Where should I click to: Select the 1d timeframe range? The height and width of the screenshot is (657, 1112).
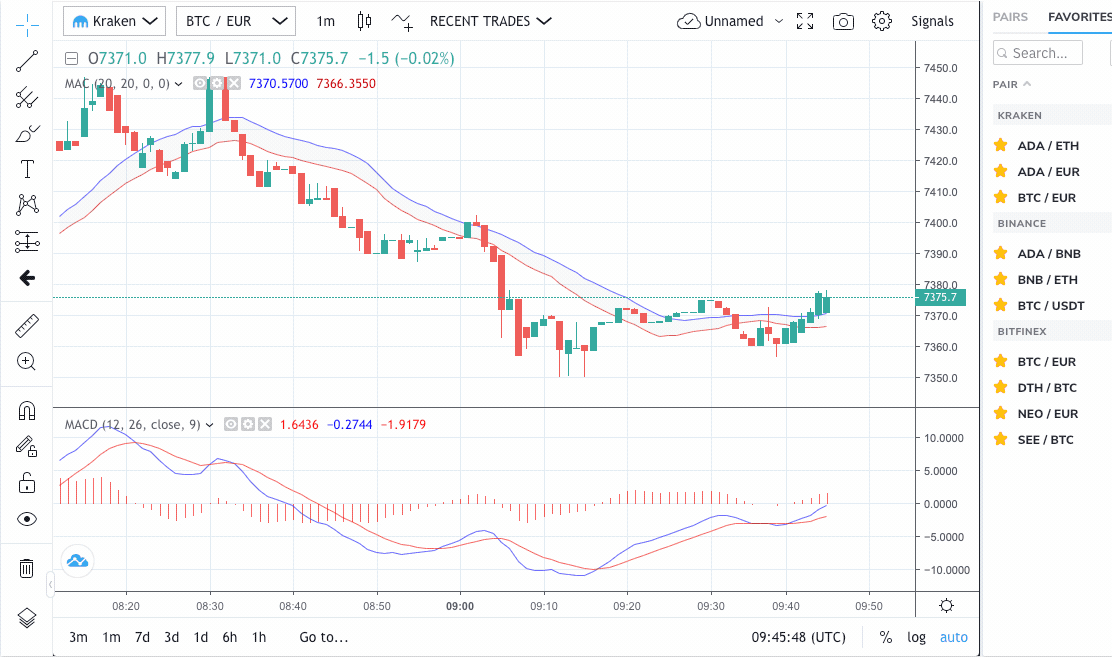click(x=201, y=637)
